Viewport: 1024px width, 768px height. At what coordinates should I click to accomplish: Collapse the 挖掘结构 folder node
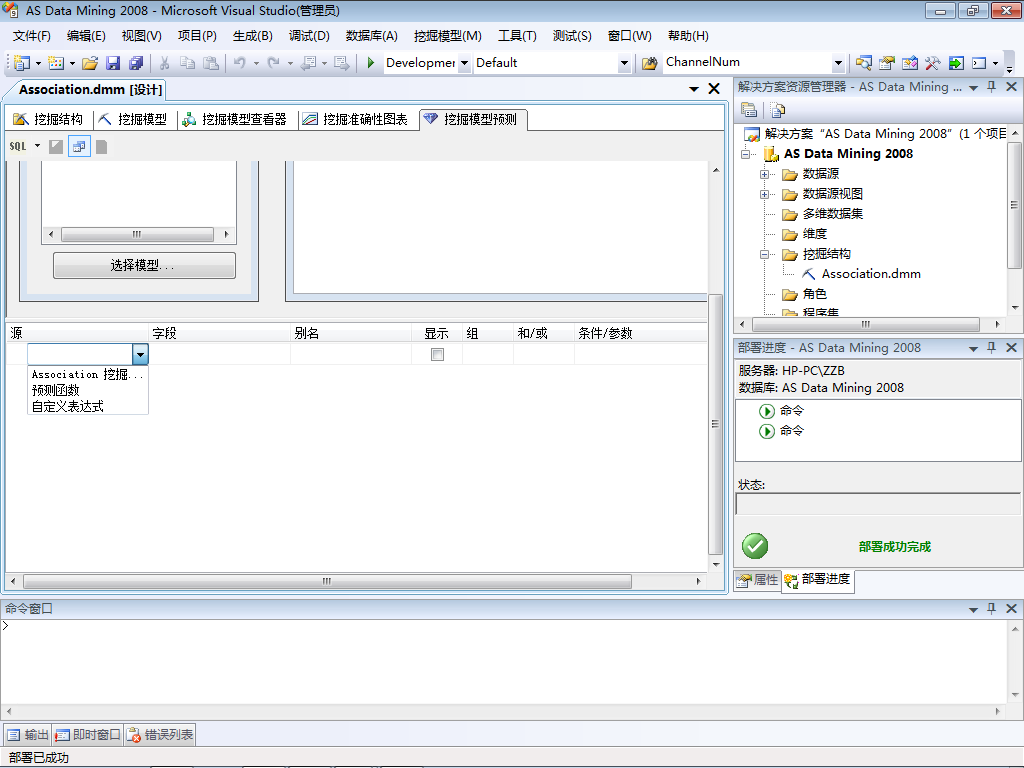[764, 254]
